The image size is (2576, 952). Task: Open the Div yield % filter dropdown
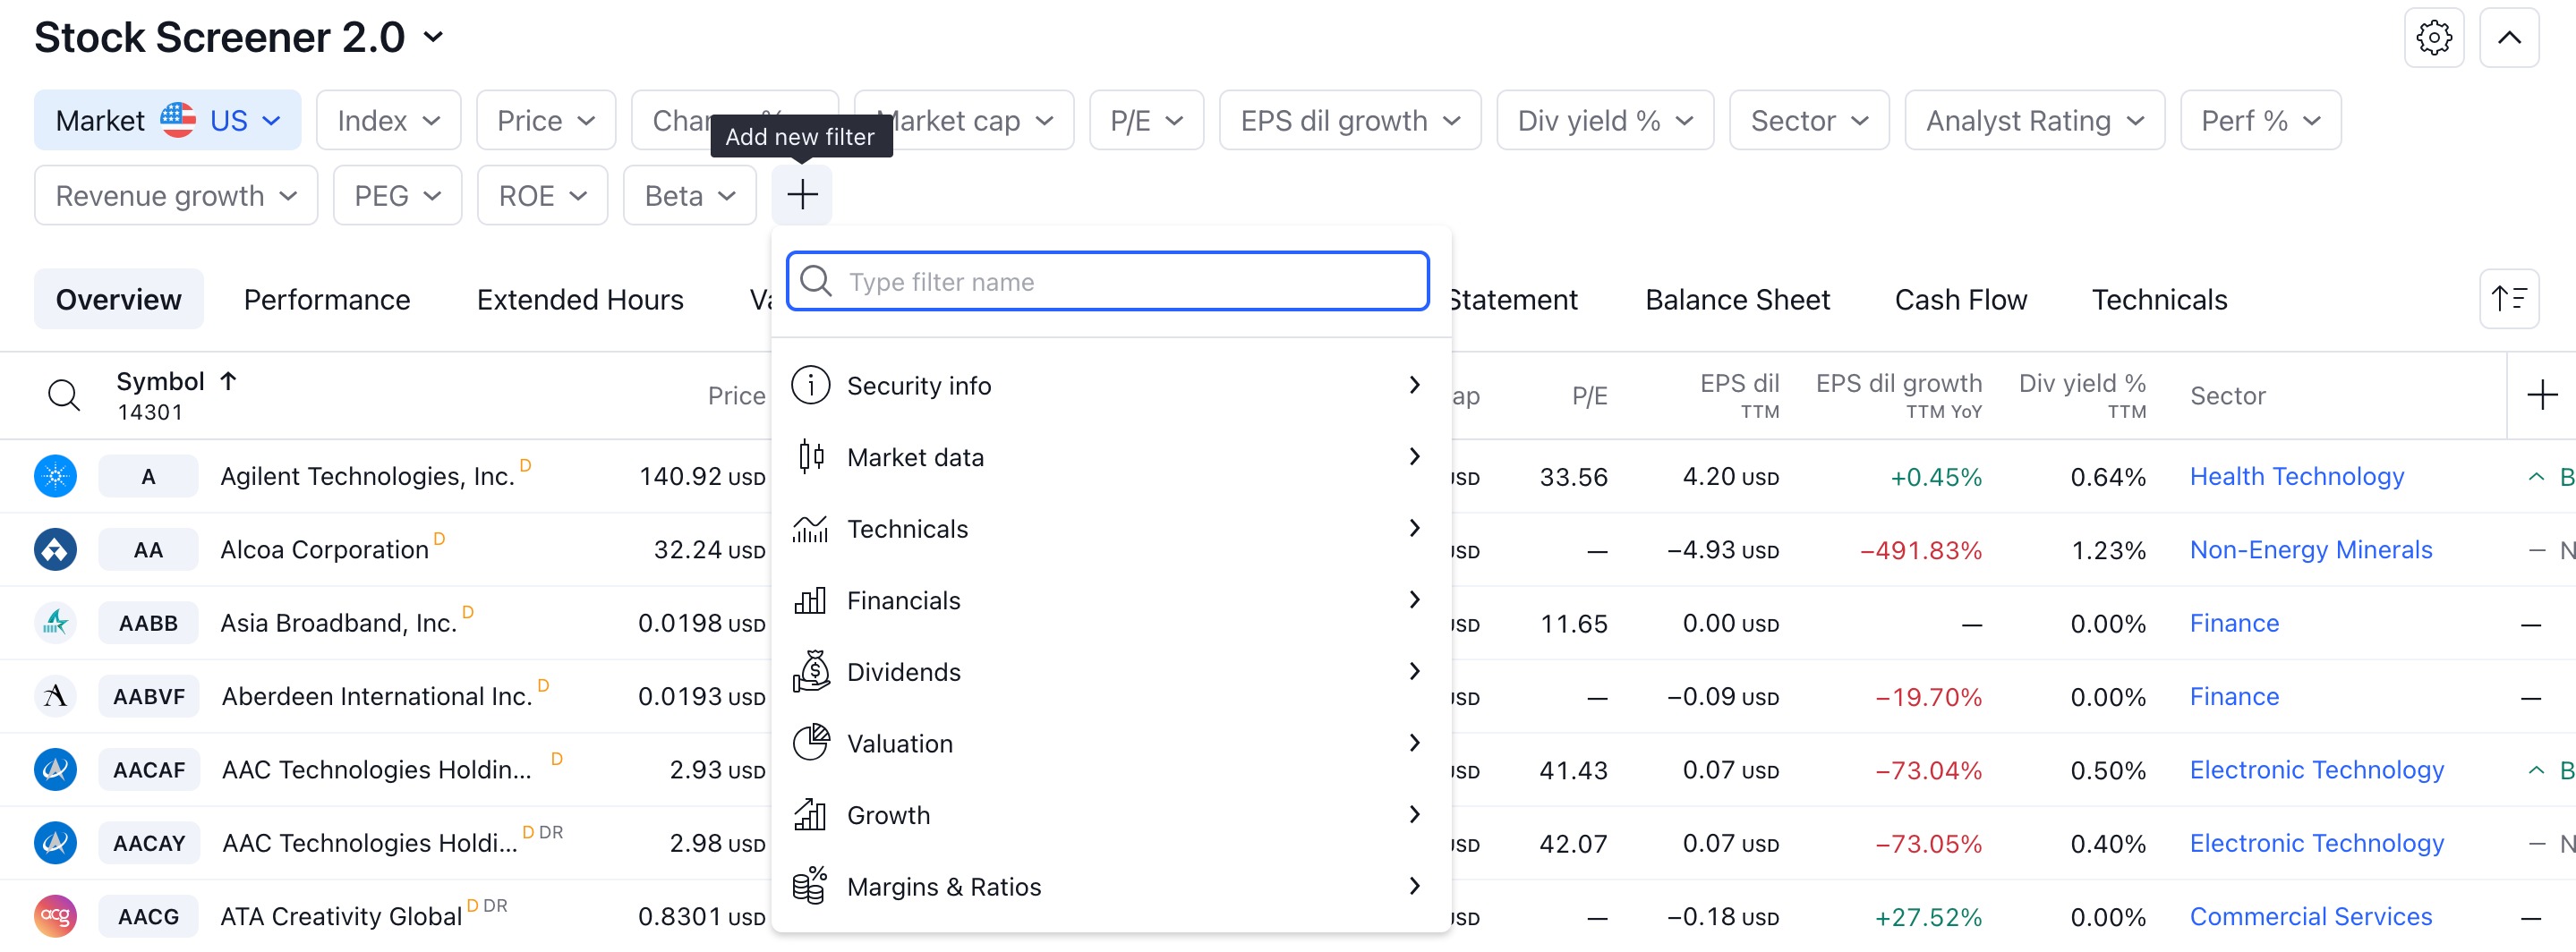click(1605, 120)
